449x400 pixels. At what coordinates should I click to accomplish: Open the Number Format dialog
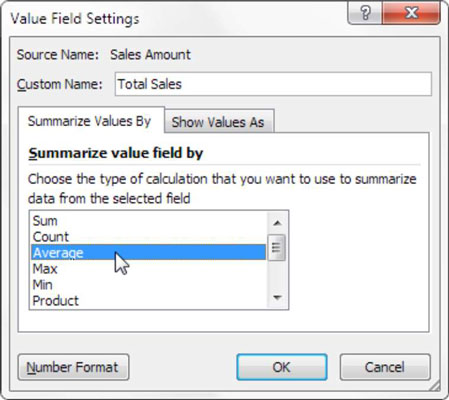point(73,367)
